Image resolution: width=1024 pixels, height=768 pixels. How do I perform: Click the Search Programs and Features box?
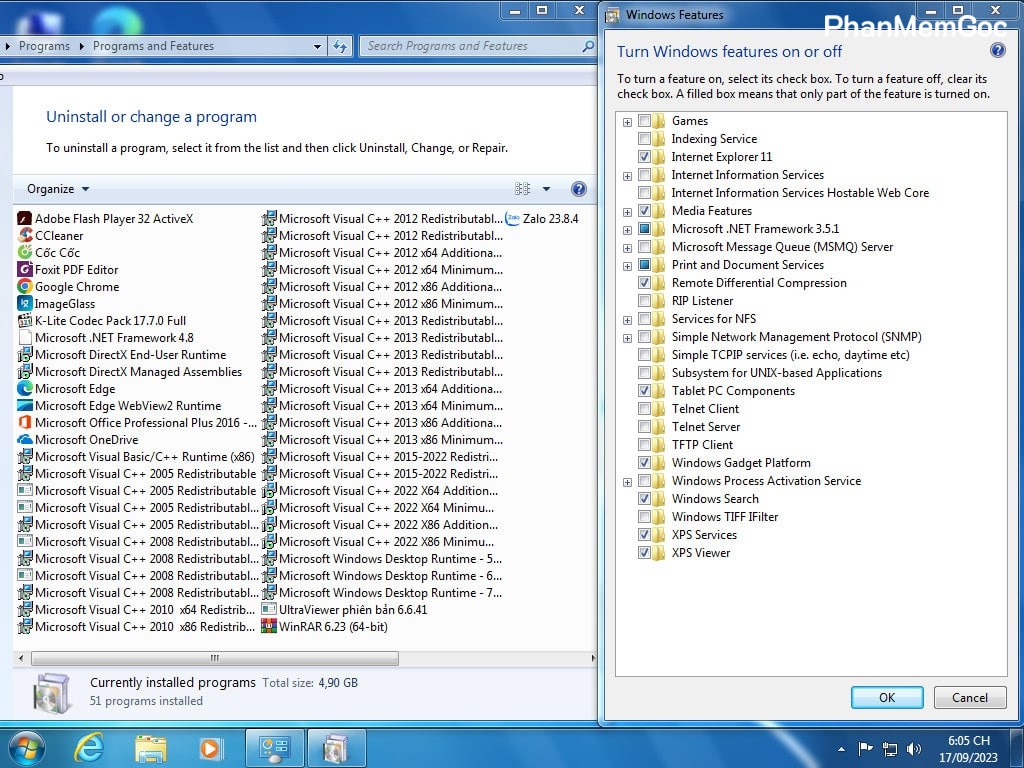tap(470, 46)
